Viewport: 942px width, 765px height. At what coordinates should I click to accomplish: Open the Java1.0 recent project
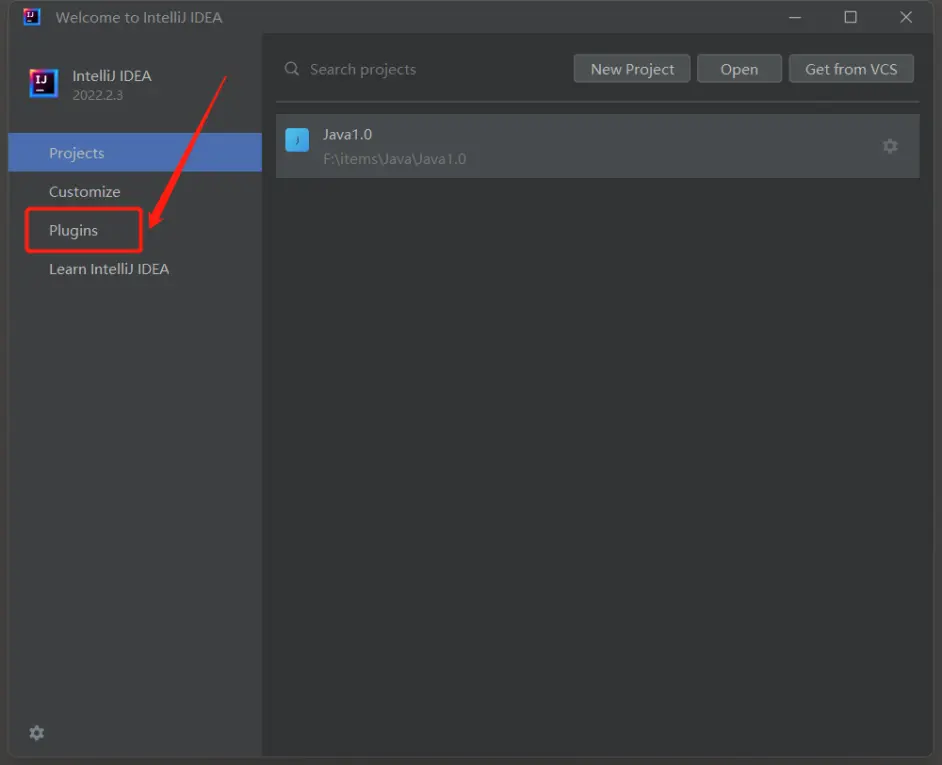click(597, 146)
